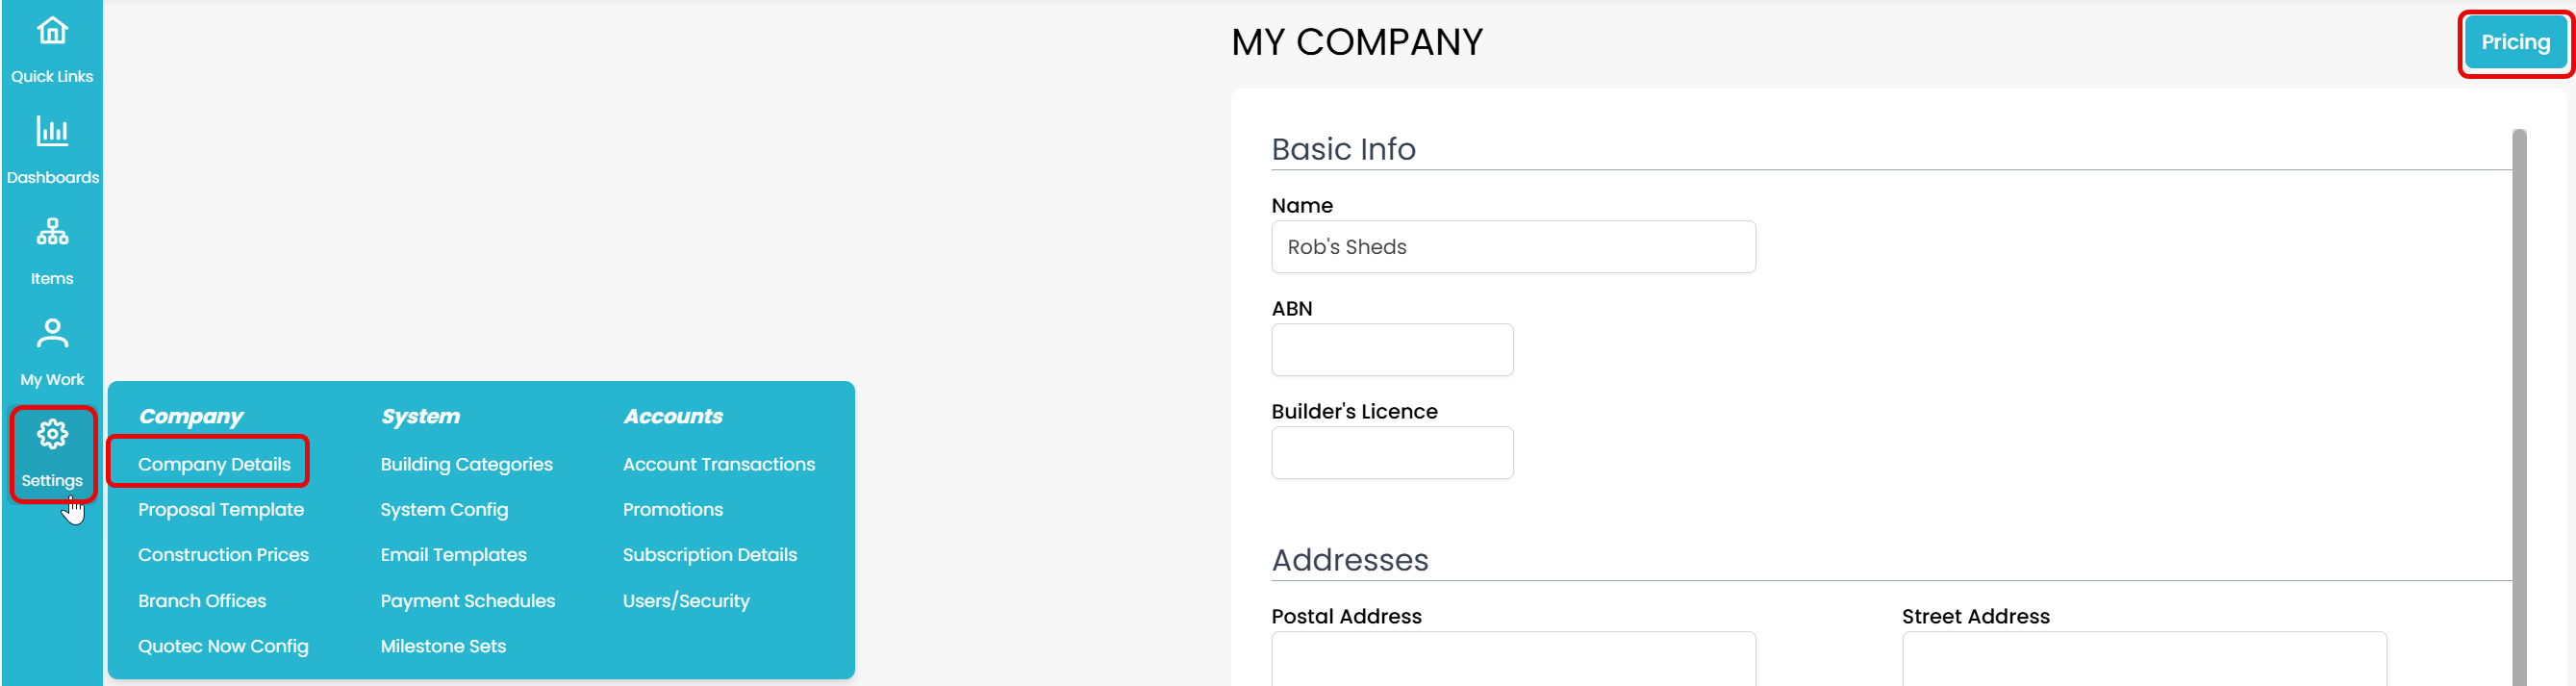Focus the ABN text field
The height and width of the screenshot is (686, 2576).
pos(1391,350)
